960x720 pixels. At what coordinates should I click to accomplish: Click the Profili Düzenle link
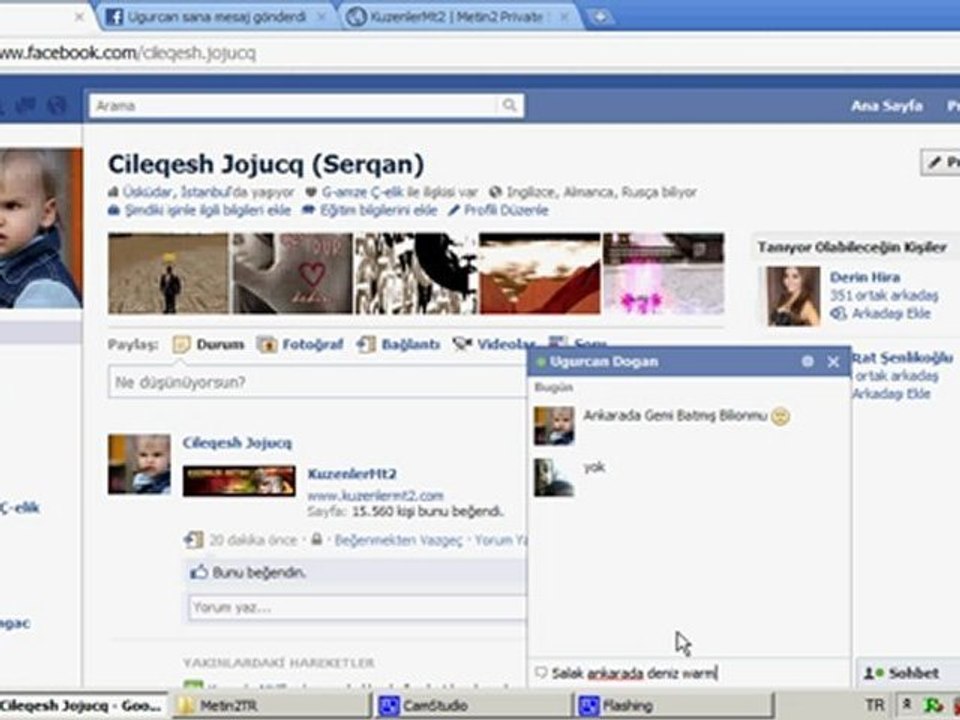[x=506, y=210]
